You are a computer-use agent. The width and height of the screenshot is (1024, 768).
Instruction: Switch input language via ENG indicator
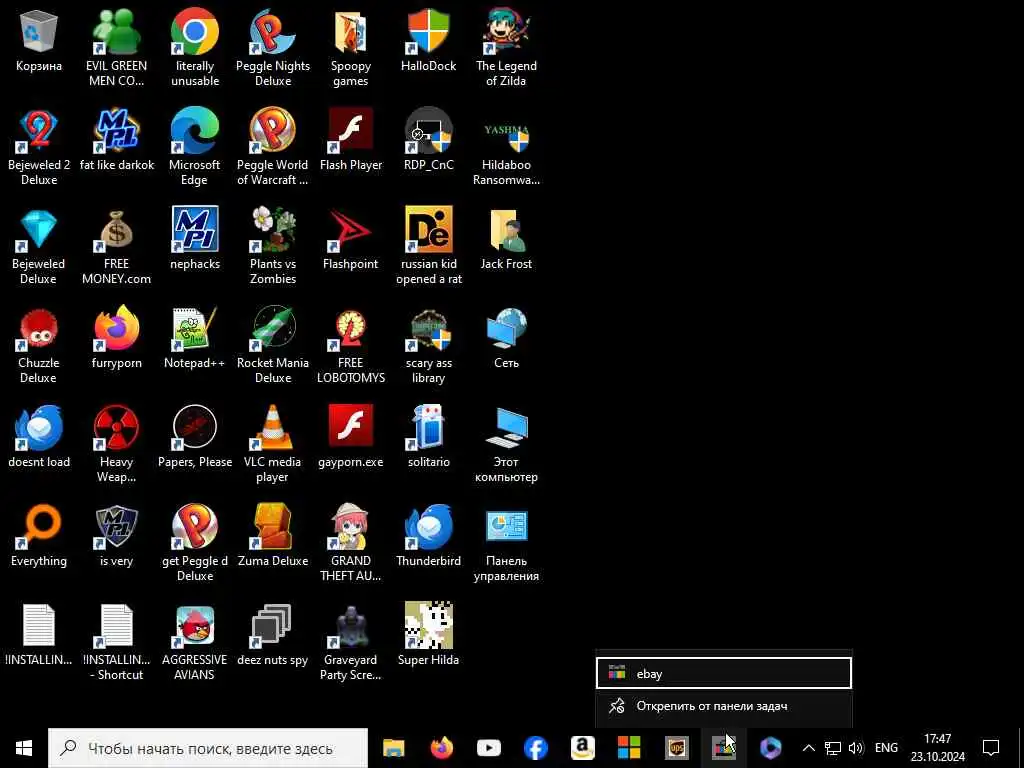tap(886, 748)
